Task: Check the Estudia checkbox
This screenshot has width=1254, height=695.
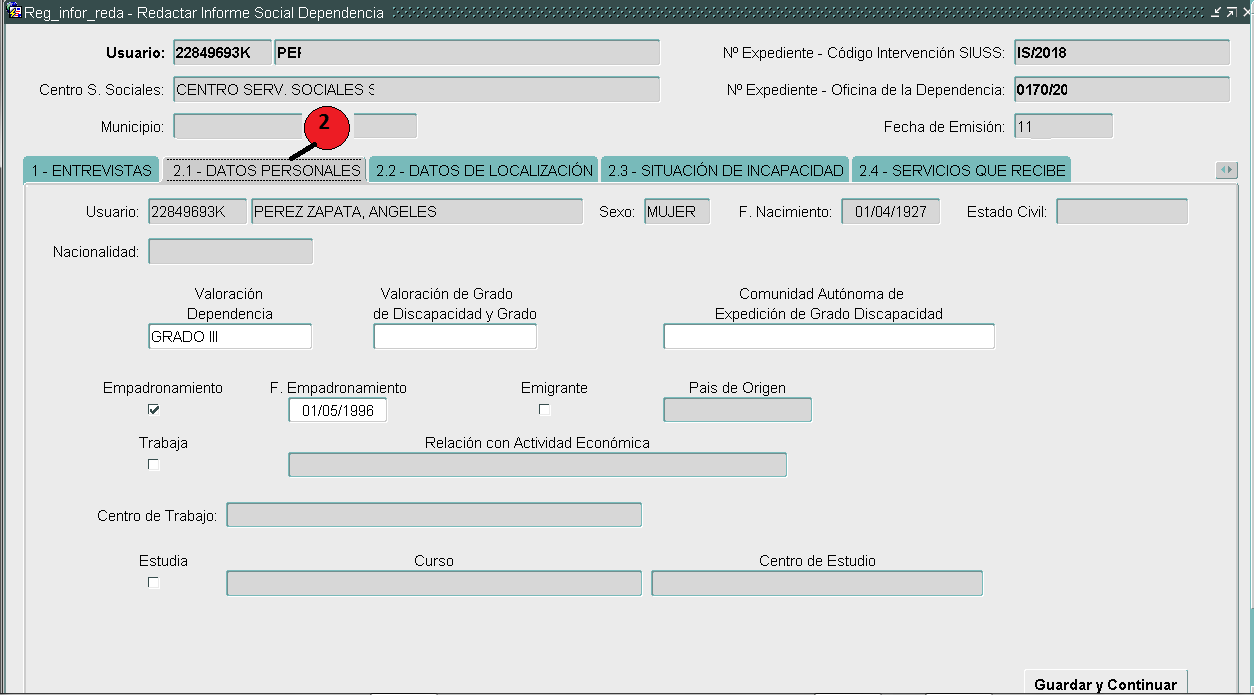Action: tap(154, 582)
